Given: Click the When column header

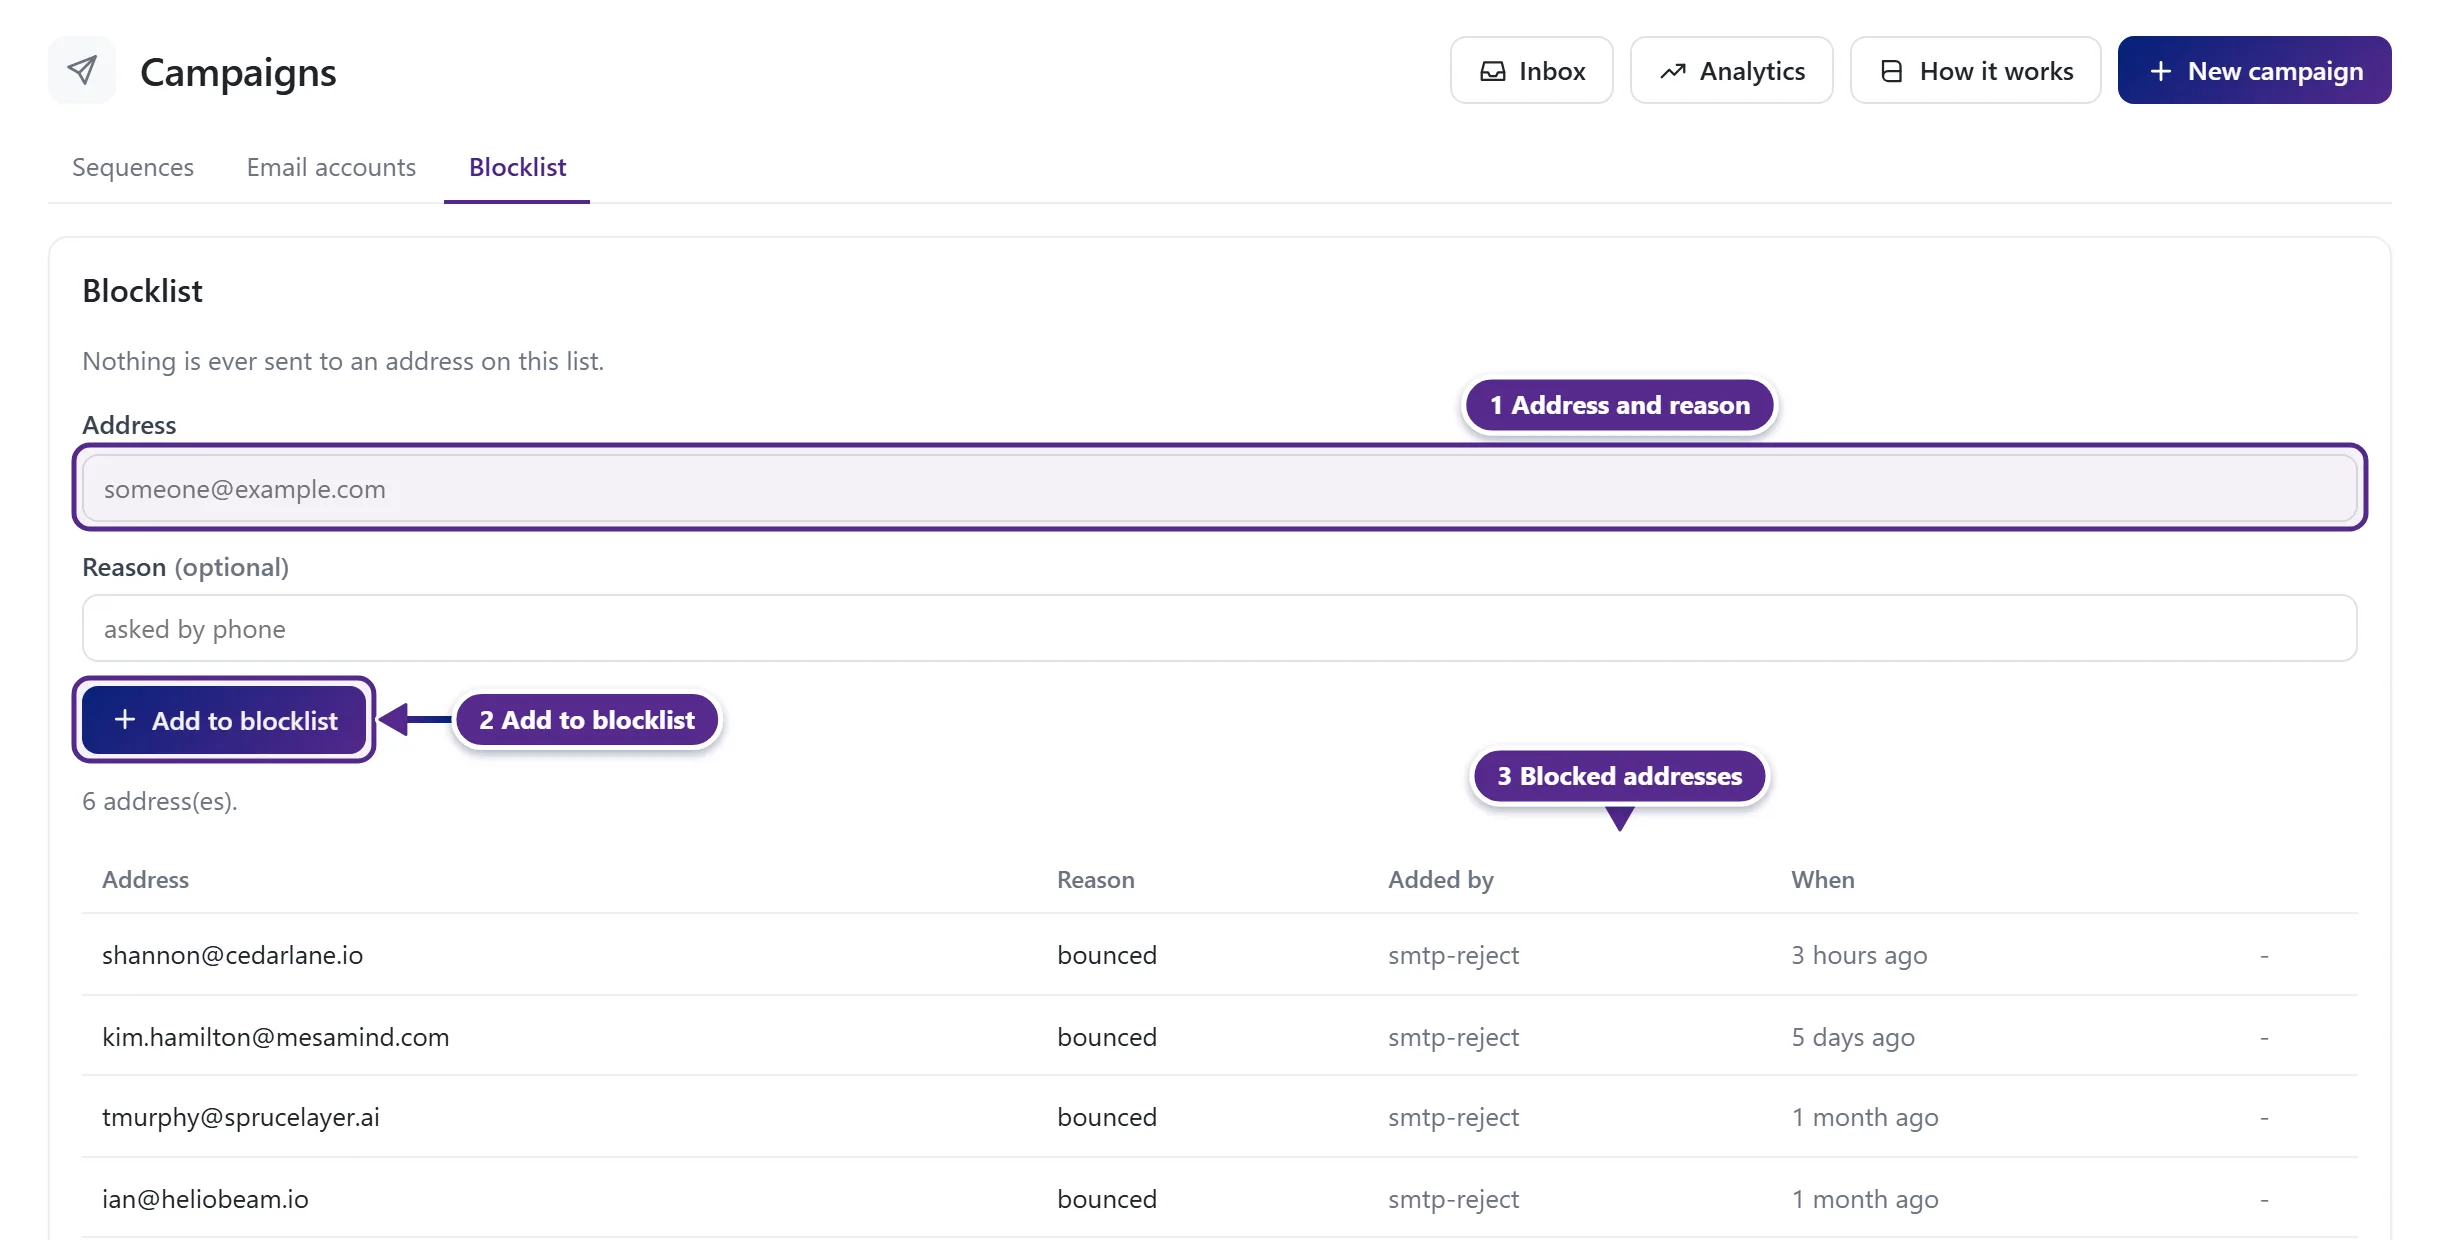Looking at the screenshot, I should [x=1822, y=879].
